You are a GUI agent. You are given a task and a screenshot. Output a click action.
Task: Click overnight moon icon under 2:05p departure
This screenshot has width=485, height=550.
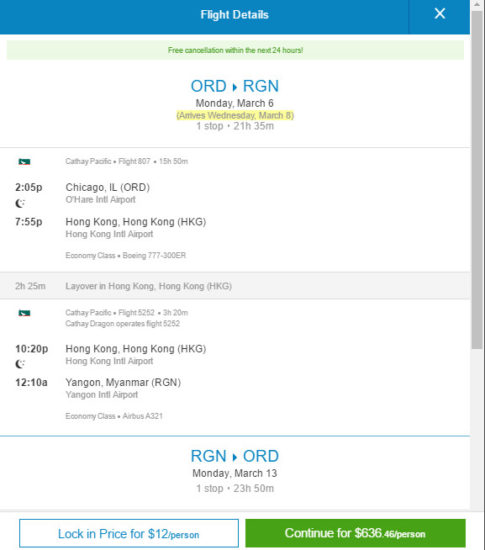click(x=20, y=203)
